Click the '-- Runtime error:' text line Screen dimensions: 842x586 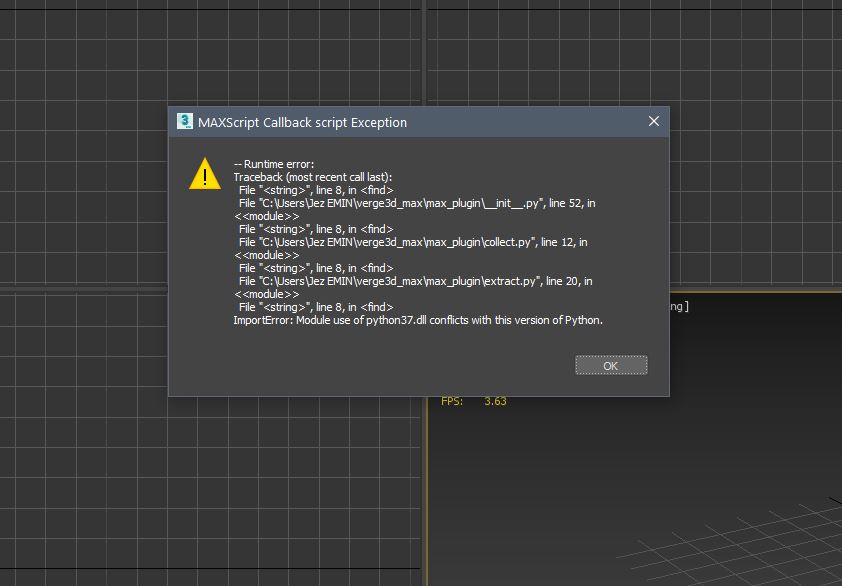pos(274,164)
